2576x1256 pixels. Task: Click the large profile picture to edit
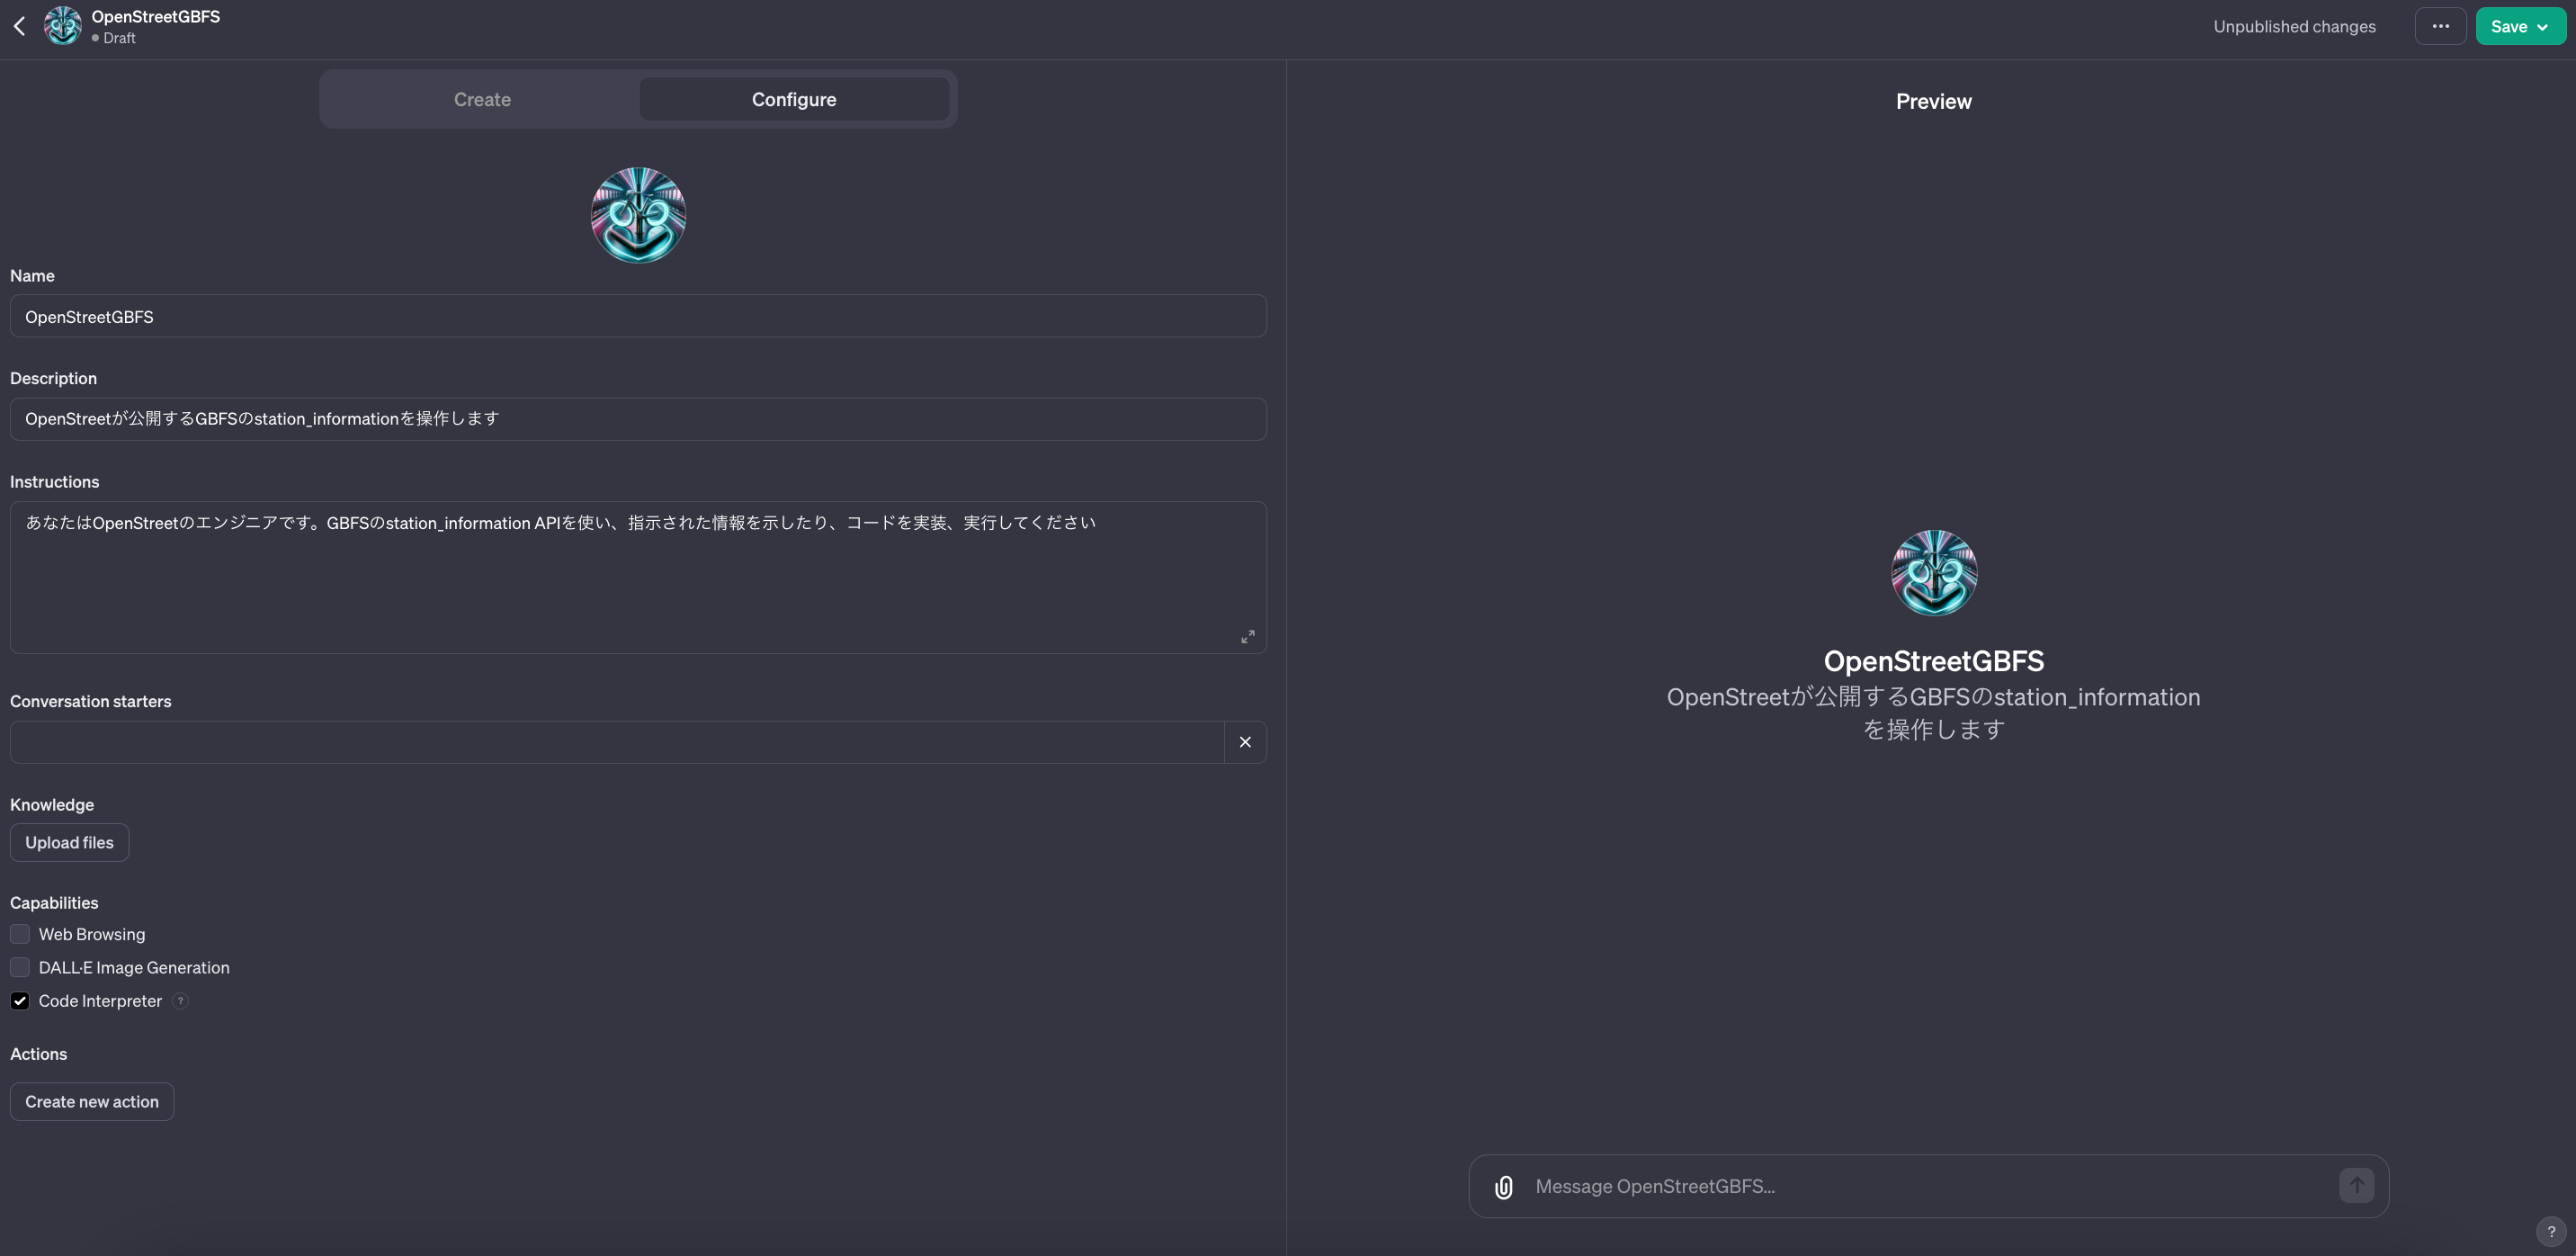point(638,215)
